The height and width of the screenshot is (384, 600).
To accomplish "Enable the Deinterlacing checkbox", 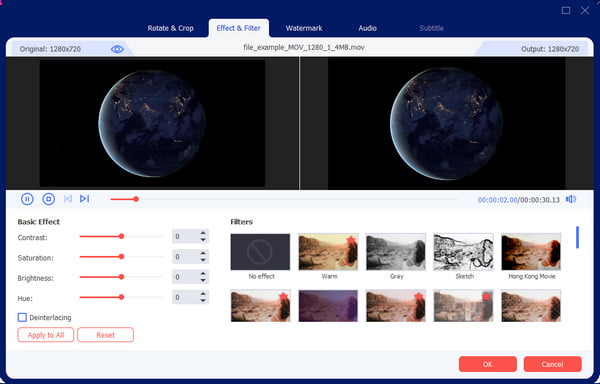I will point(22,317).
